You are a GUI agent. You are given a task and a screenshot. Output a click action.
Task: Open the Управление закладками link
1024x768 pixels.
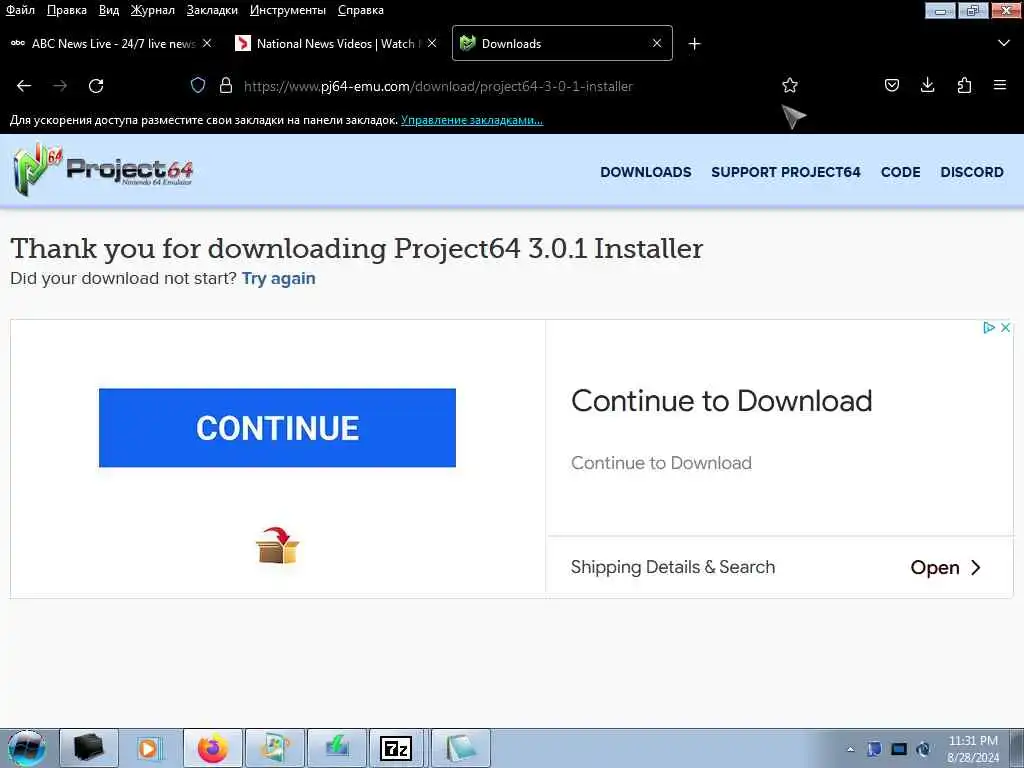pyautogui.click(x=472, y=120)
